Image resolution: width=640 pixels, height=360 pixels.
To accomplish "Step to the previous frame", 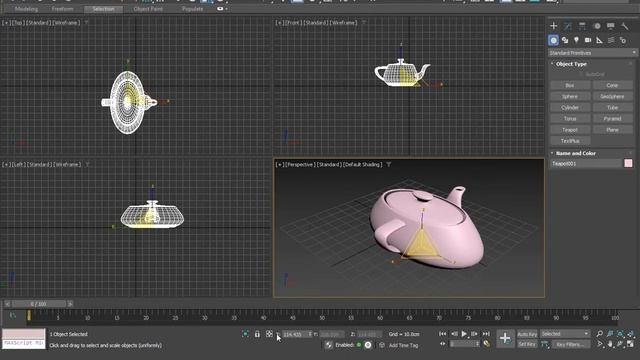I will [454, 334].
